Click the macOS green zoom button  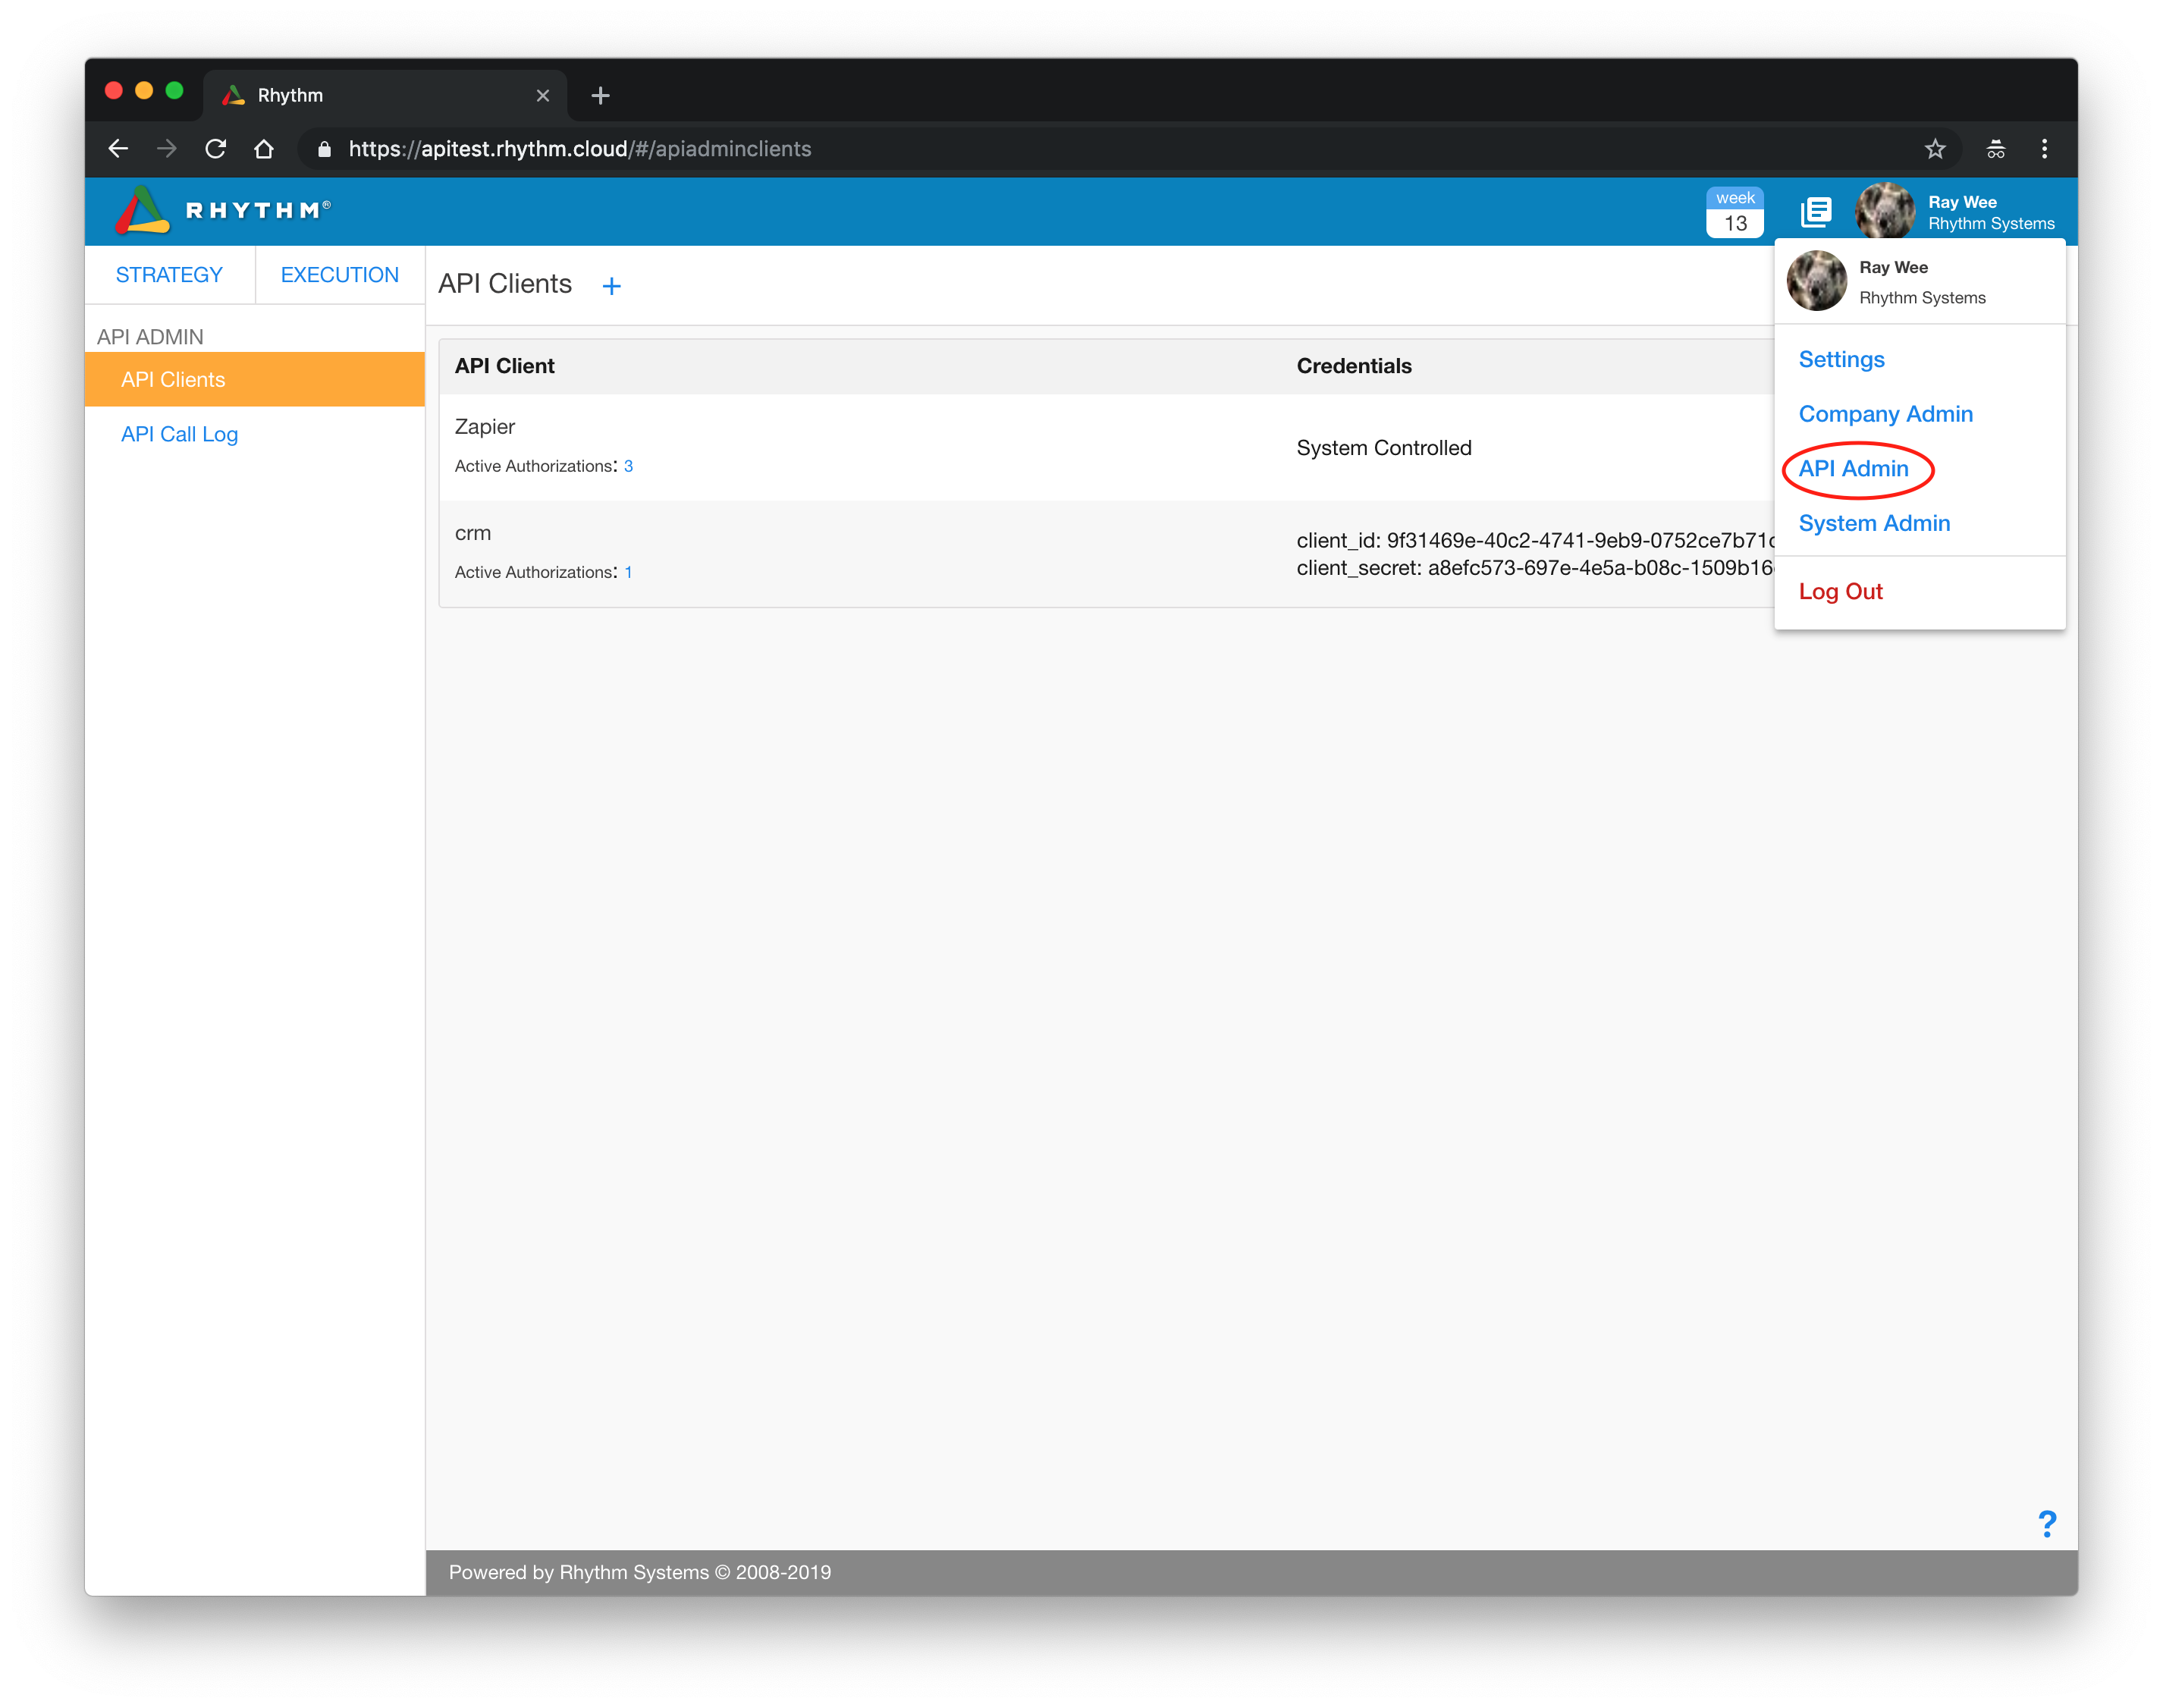(175, 91)
